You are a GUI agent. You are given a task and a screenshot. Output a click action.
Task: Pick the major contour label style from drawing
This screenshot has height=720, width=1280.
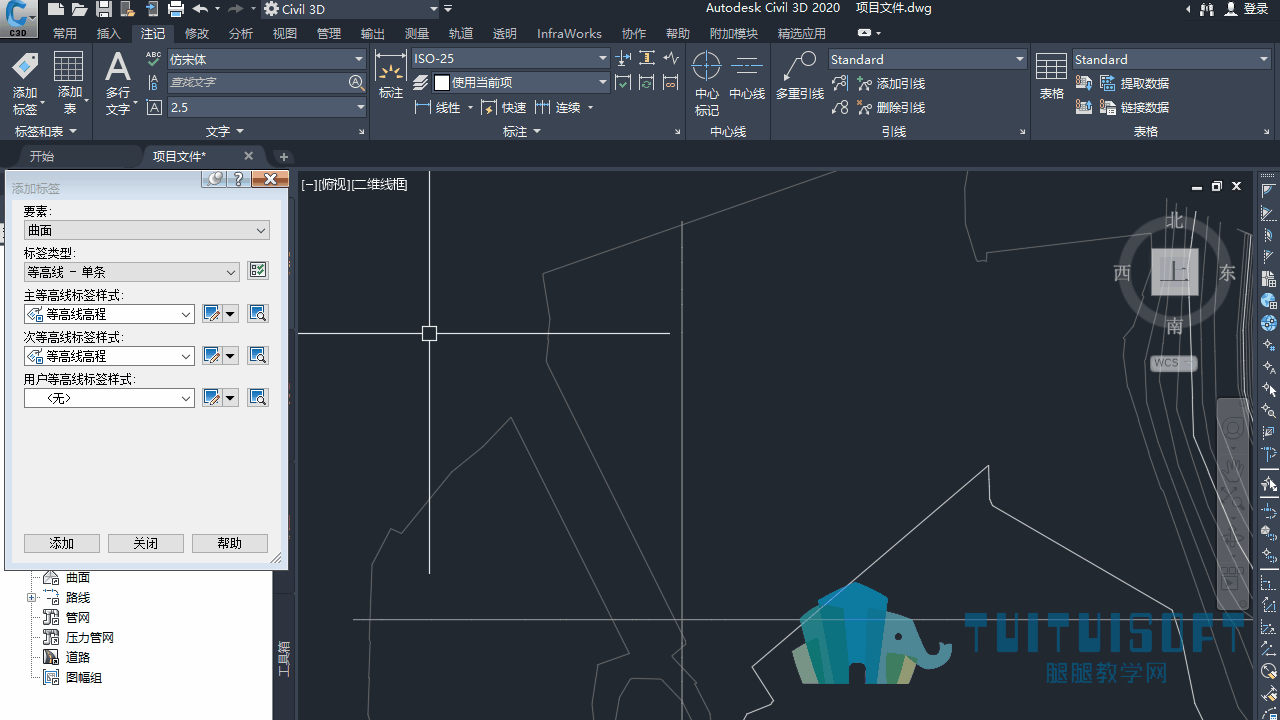pyautogui.click(x=258, y=313)
